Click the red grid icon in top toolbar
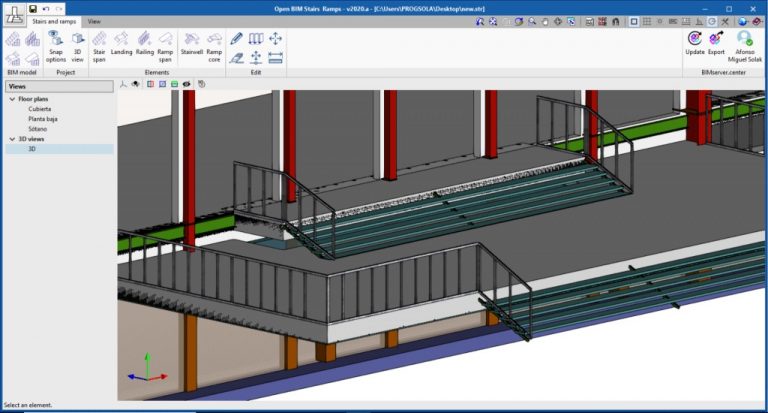Image resolution: width=768 pixels, height=413 pixels. click(602, 22)
